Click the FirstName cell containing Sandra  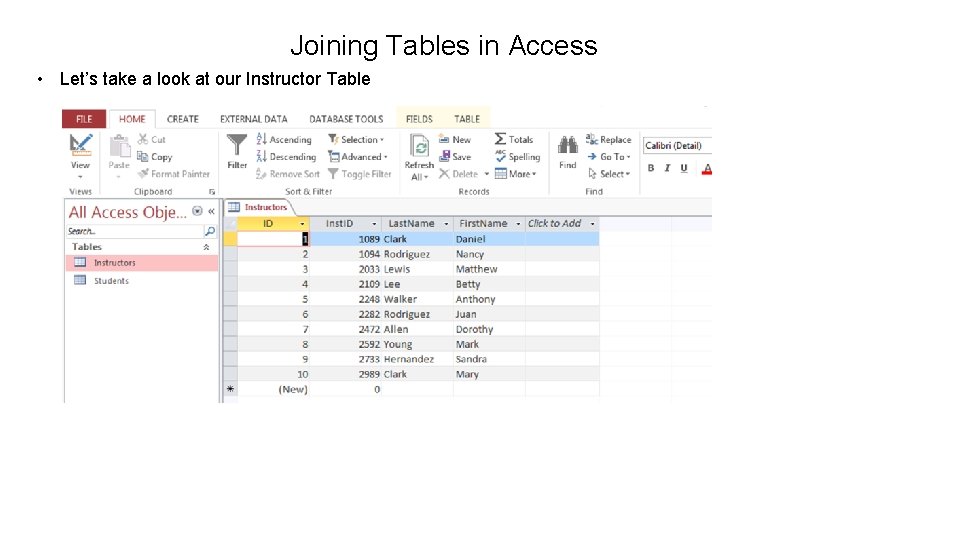click(x=489, y=359)
